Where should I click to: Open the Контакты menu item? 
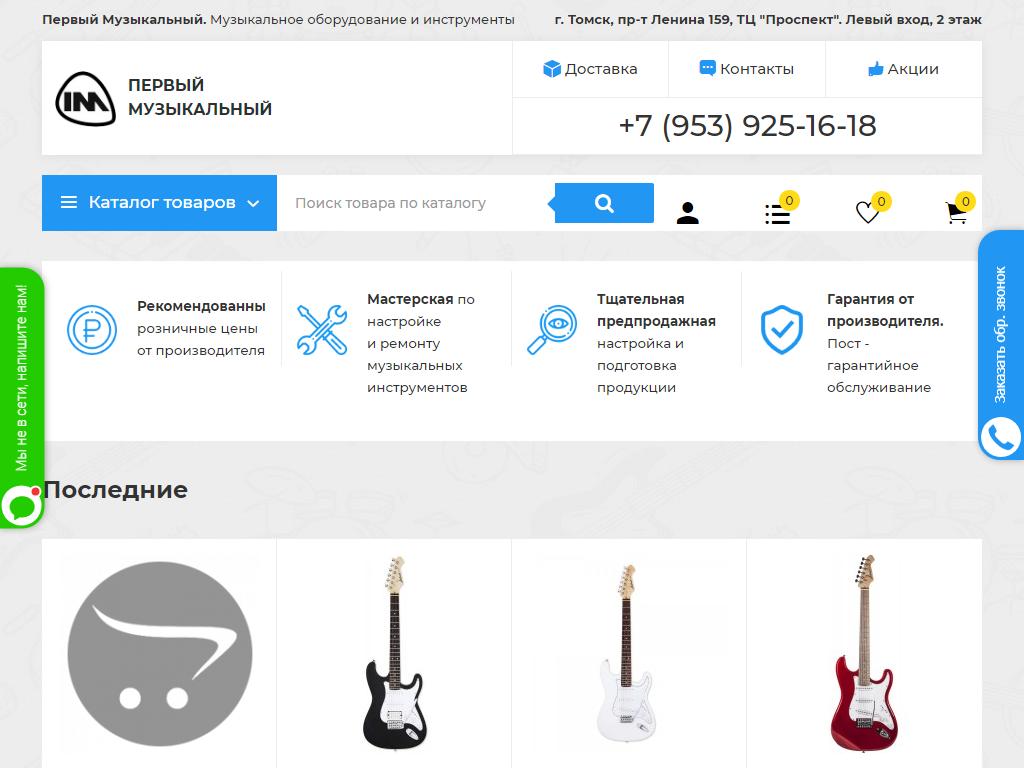(746, 69)
